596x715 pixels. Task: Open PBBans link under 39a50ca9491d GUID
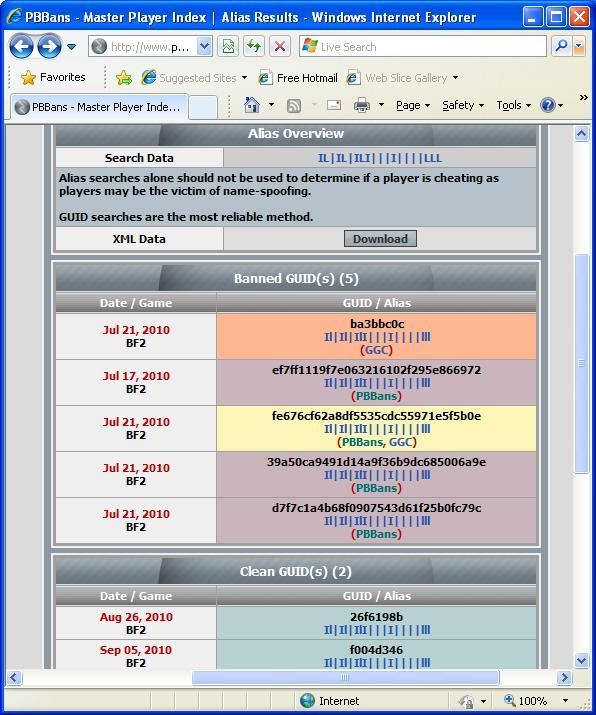click(x=376, y=488)
